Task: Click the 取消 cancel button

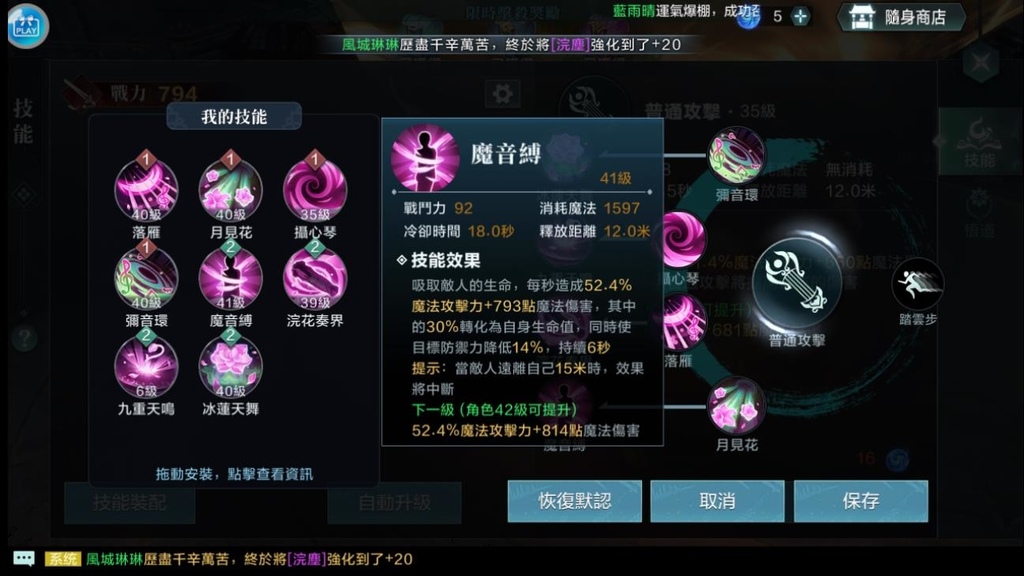Action: 717,501
